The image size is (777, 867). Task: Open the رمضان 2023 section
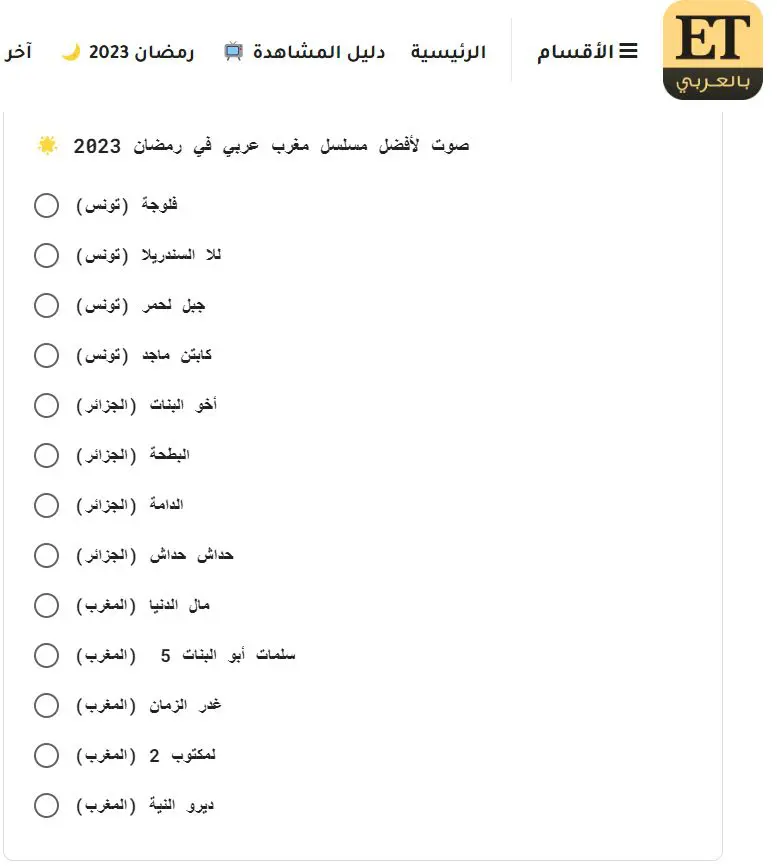pos(141,52)
